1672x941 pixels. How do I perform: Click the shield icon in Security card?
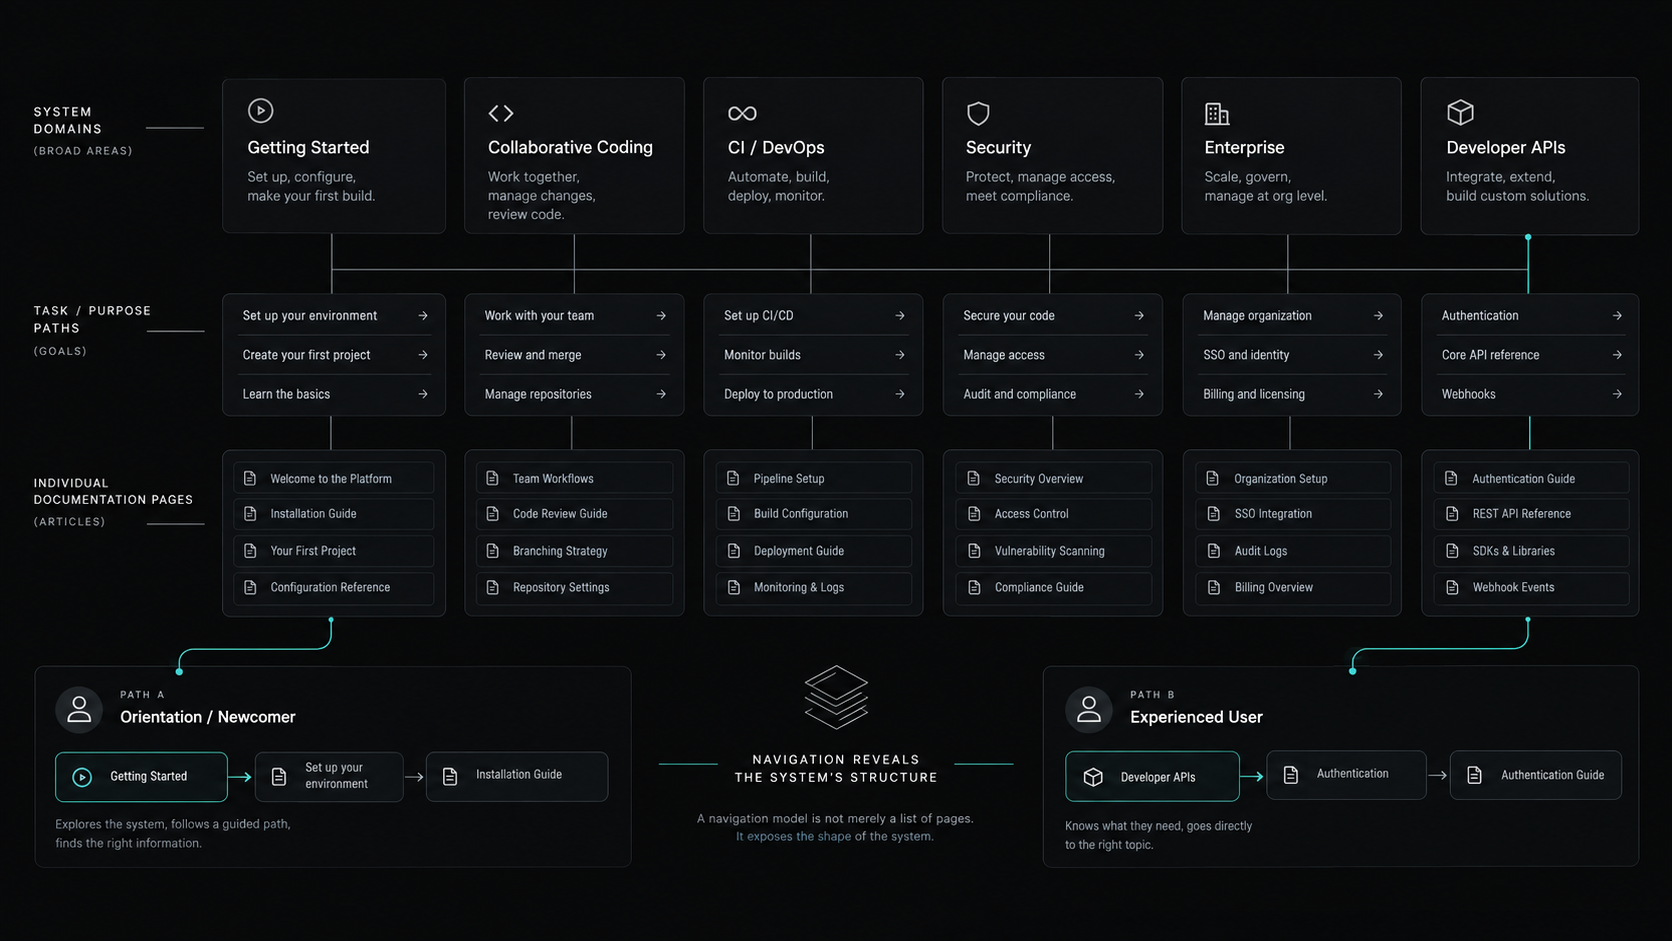(978, 113)
